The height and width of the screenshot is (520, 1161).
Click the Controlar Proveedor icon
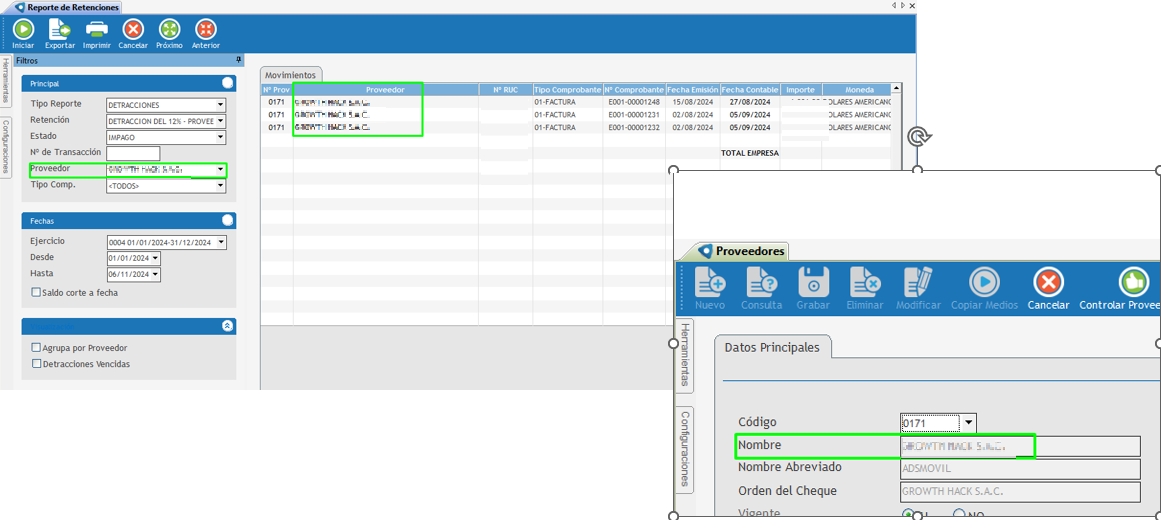coord(1133,283)
